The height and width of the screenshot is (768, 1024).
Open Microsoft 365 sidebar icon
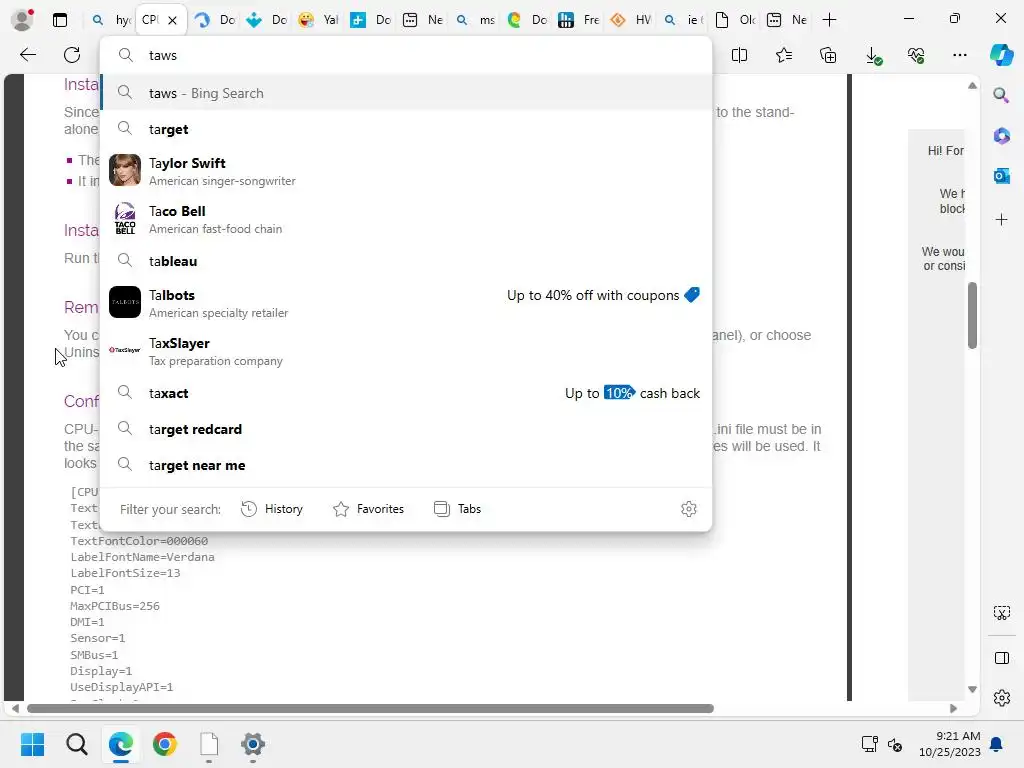(1001, 136)
